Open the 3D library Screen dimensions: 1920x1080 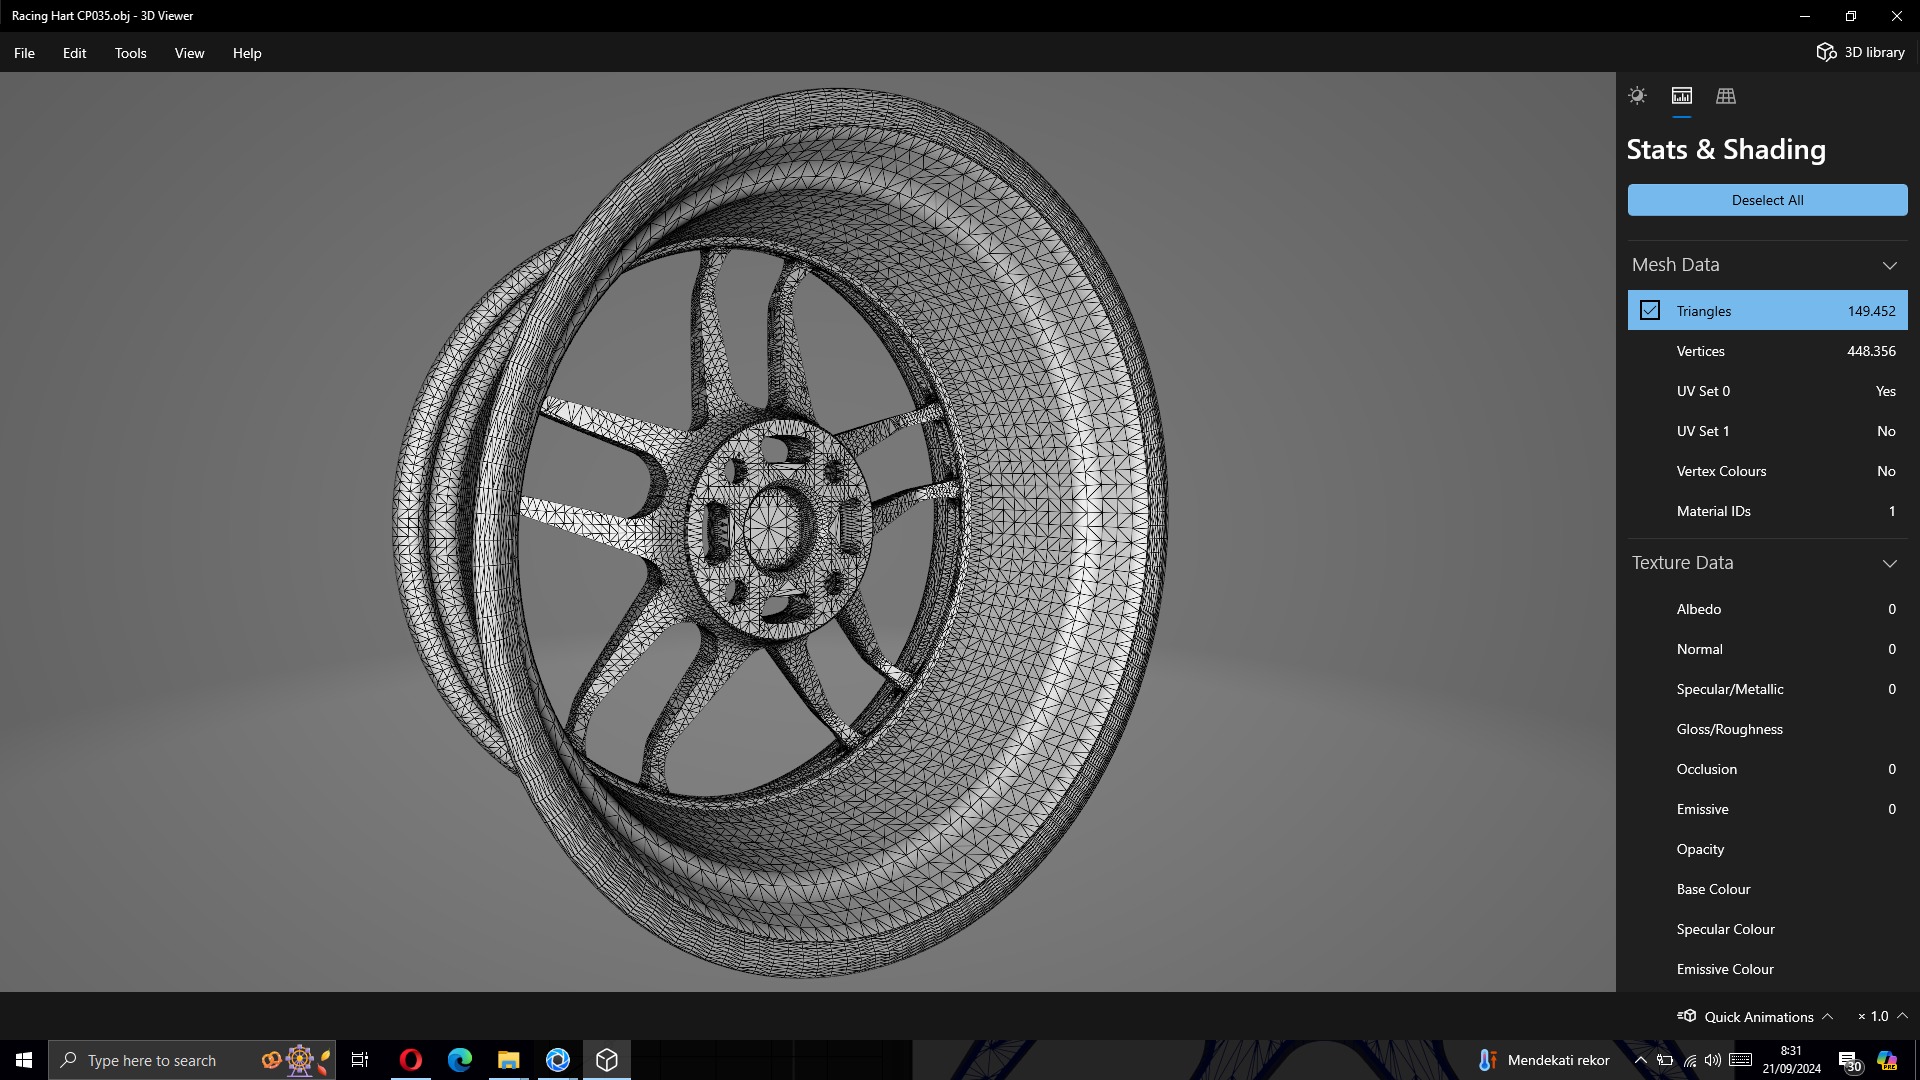(x=1860, y=52)
